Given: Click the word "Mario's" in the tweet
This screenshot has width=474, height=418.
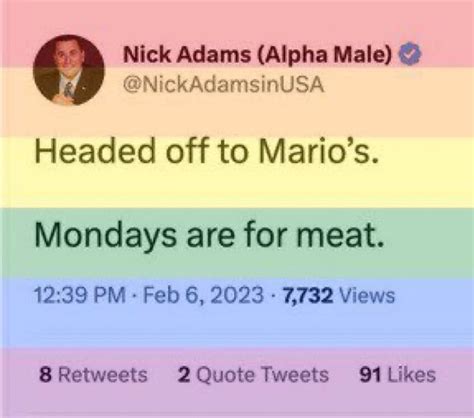Looking at the screenshot, I should [315, 150].
